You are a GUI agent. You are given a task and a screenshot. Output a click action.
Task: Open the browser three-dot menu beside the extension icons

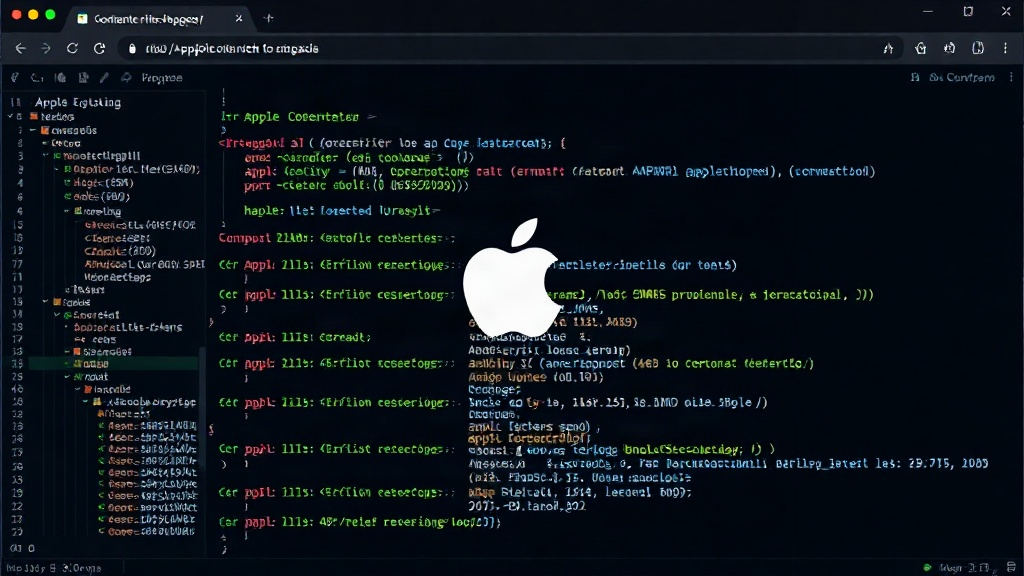click(x=1006, y=48)
